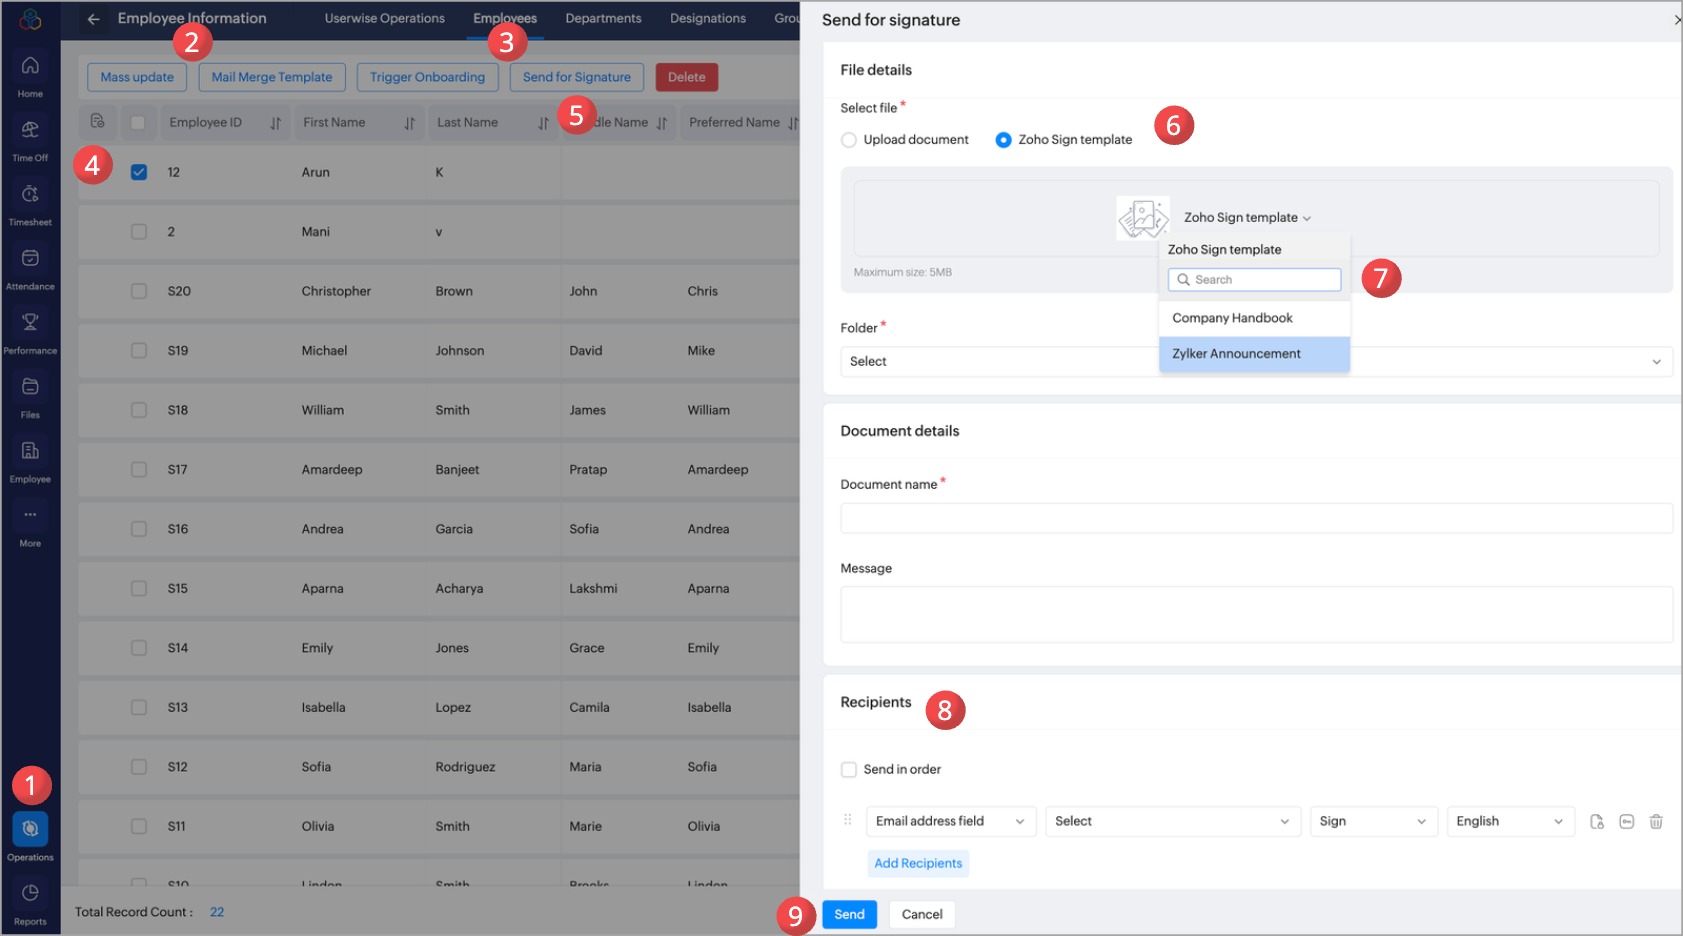Collapse the Zoho Sign template dropdown
The width and height of the screenshot is (1683, 936).
[x=1248, y=218]
